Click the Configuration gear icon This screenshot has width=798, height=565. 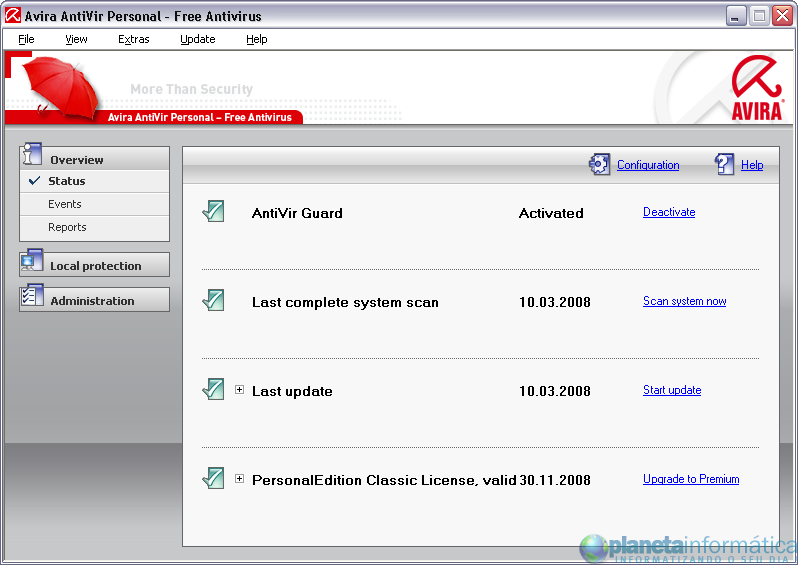coord(599,164)
